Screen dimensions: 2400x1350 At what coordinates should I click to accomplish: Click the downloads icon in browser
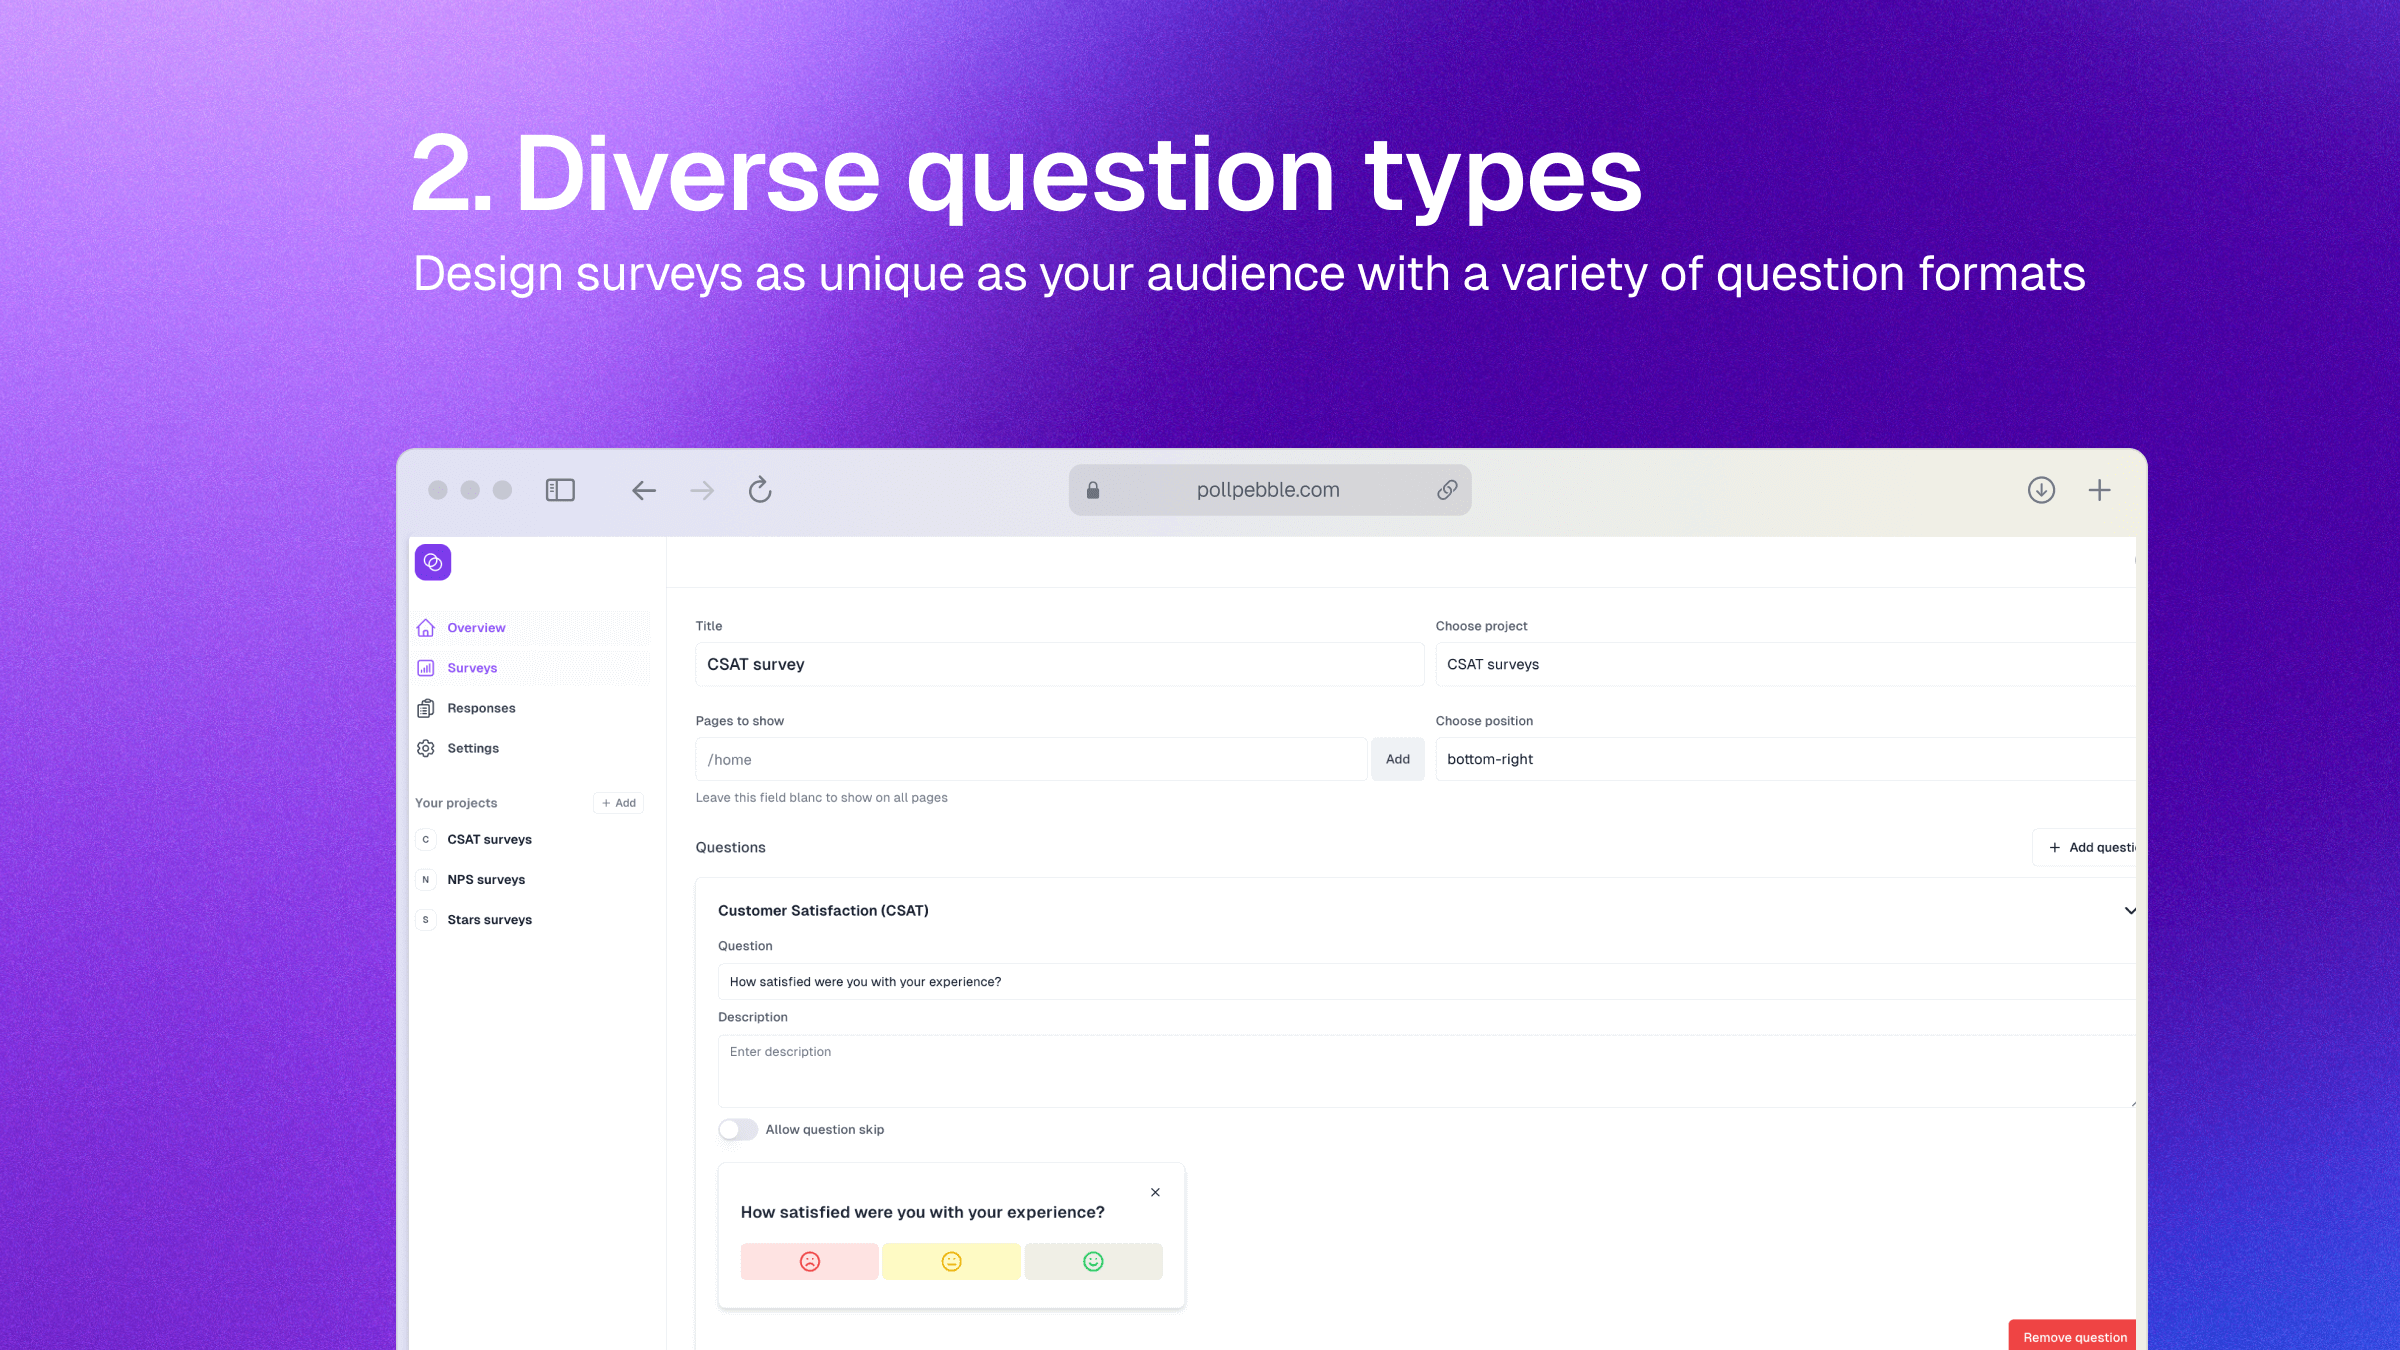[x=2041, y=490]
